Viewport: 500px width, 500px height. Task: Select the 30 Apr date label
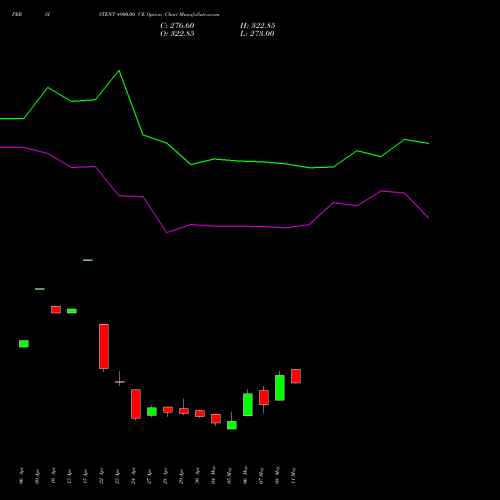pos(198,476)
